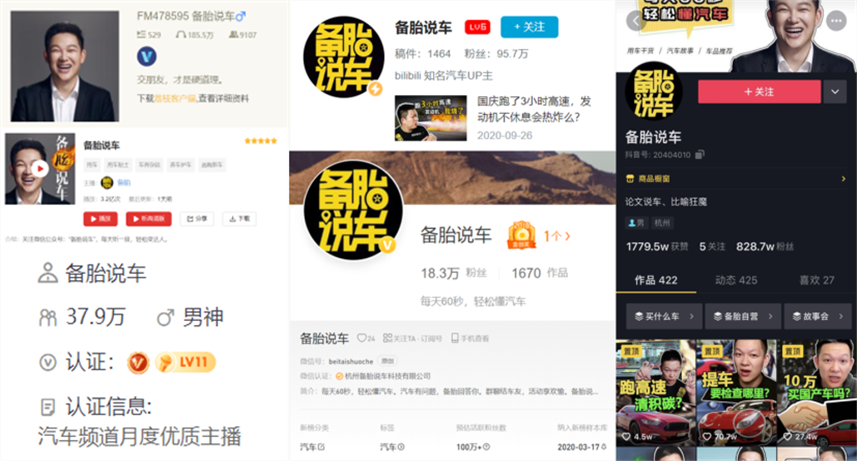This screenshot has width=857, height=461.
Task: Click the 828.7w 粉丝 followers count
Action: point(764,247)
